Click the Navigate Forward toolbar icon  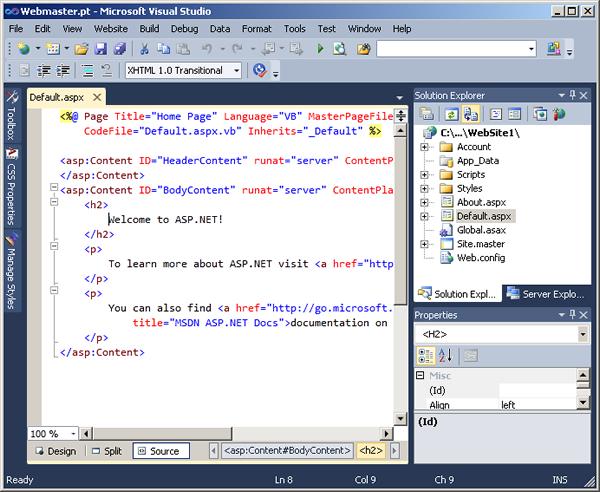click(x=296, y=49)
